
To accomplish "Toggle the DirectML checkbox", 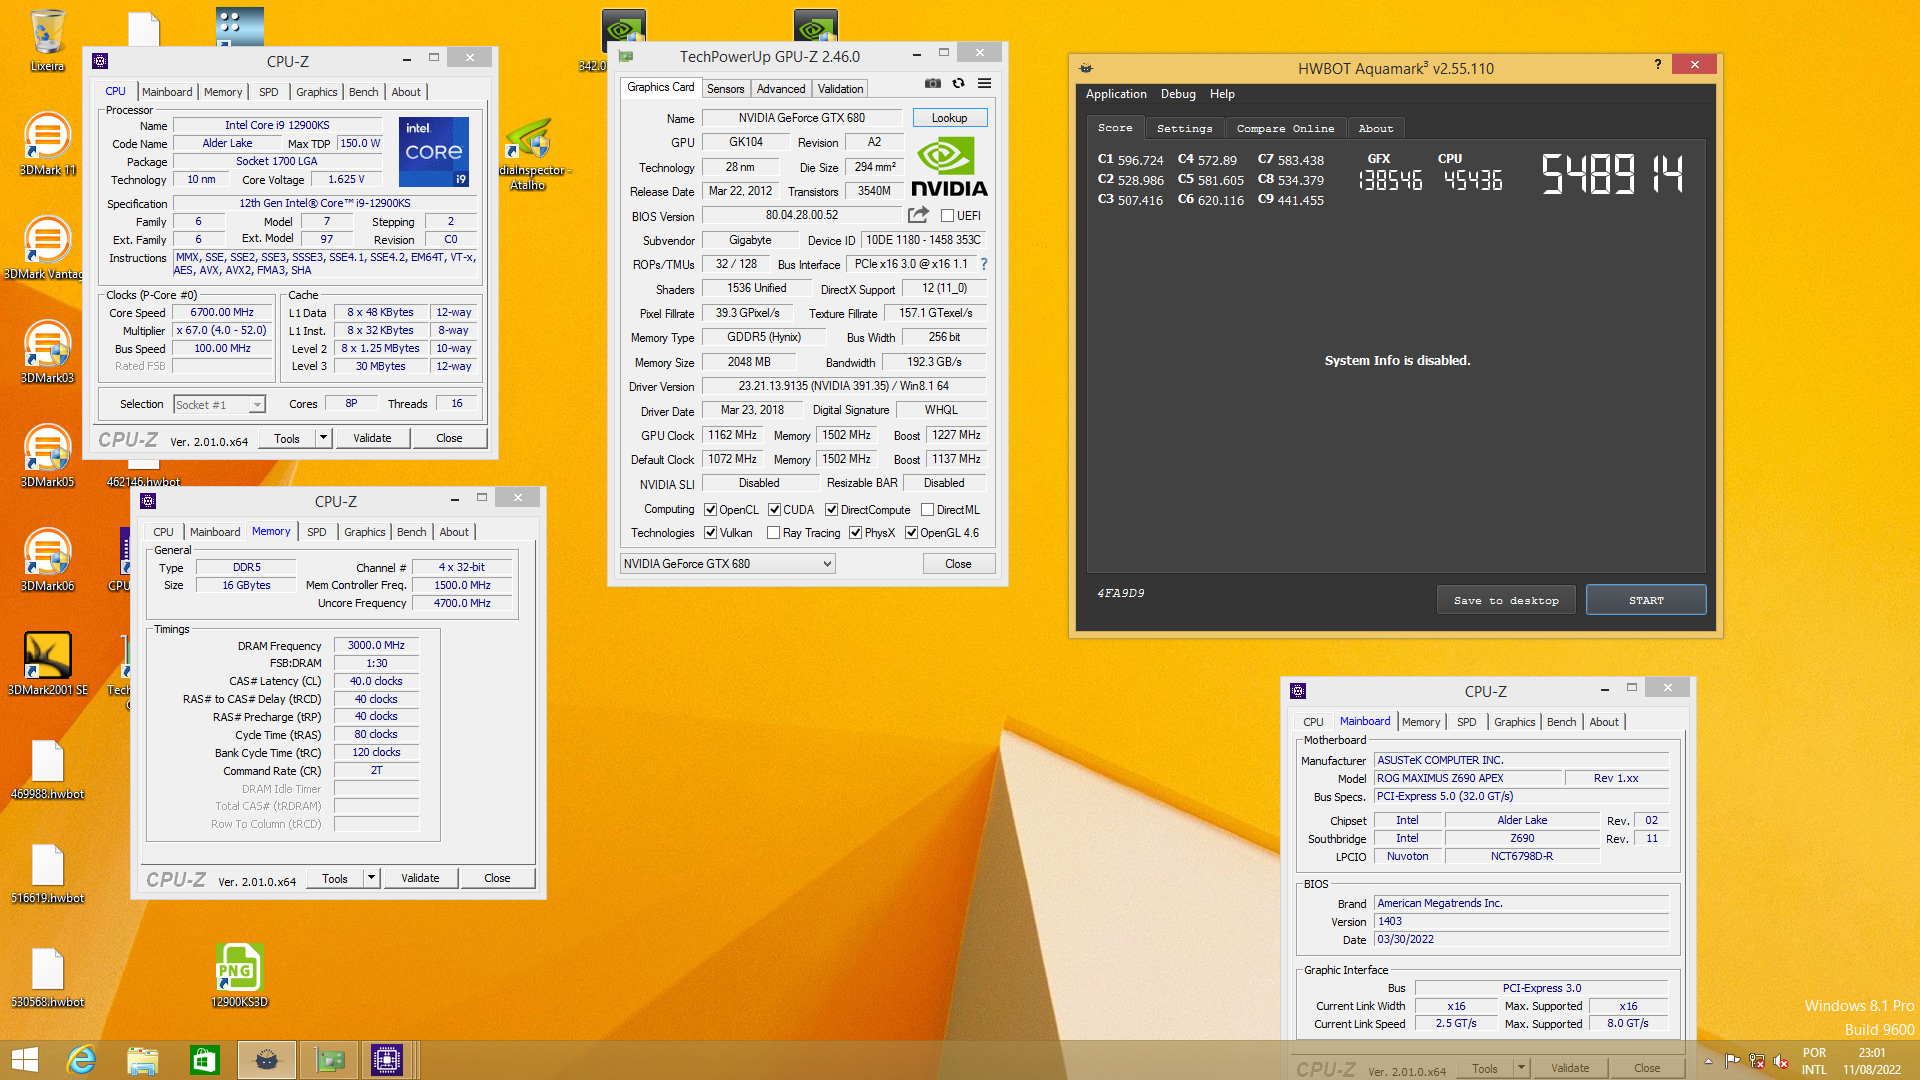I will tap(927, 510).
